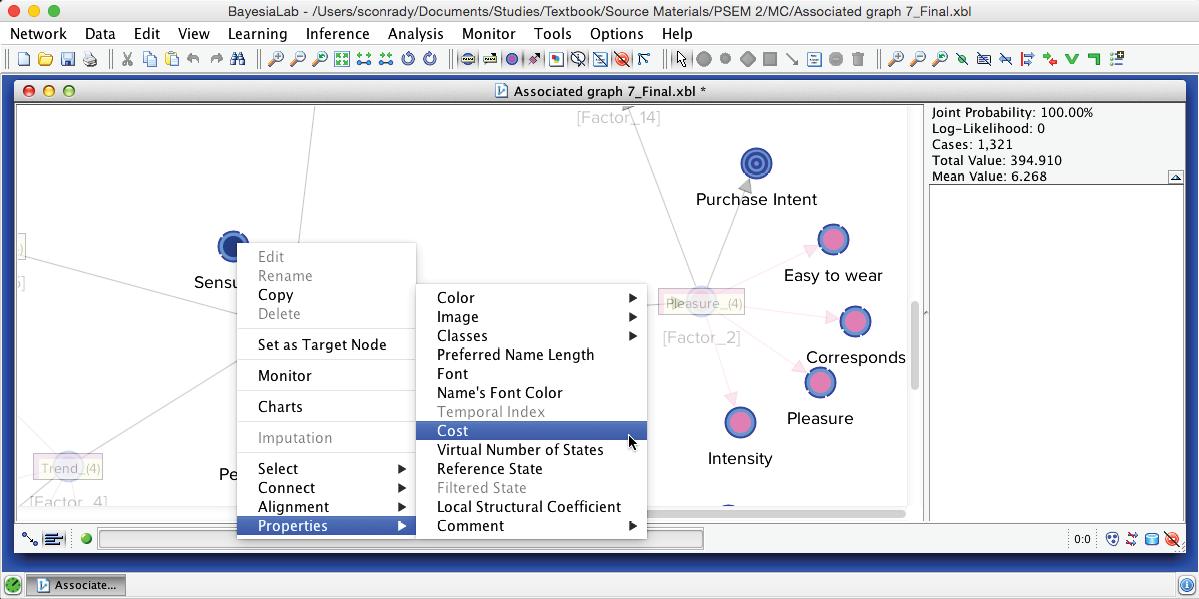Expand the Comment submenu
The height and width of the screenshot is (599, 1199).
point(531,526)
